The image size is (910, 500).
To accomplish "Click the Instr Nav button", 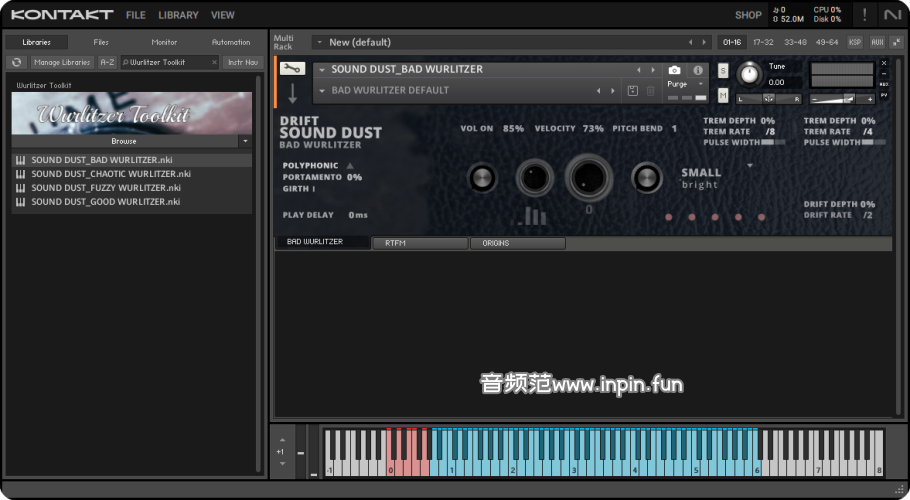I will tap(242, 62).
